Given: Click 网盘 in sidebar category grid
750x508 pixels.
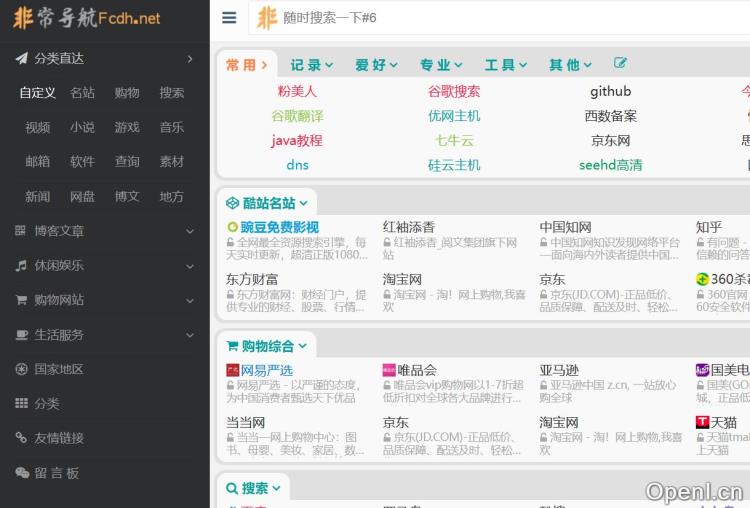Looking at the screenshot, I should [82, 196].
